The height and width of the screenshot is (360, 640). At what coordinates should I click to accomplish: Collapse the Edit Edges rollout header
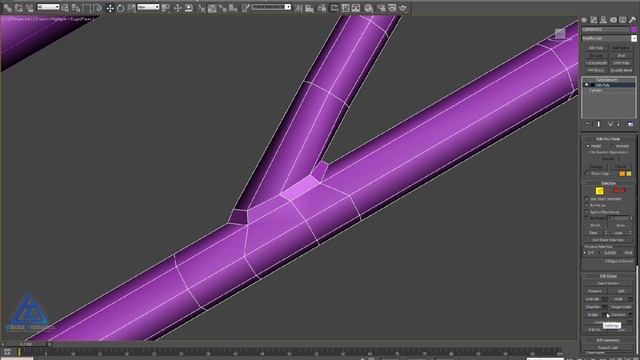pyautogui.click(x=608, y=276)
